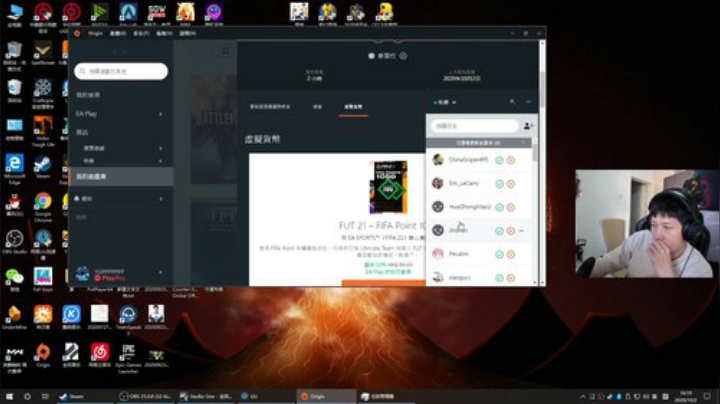Open the notification center in taskbar
The height and width of the screenshot is (404, 720).
click(707, 396)
